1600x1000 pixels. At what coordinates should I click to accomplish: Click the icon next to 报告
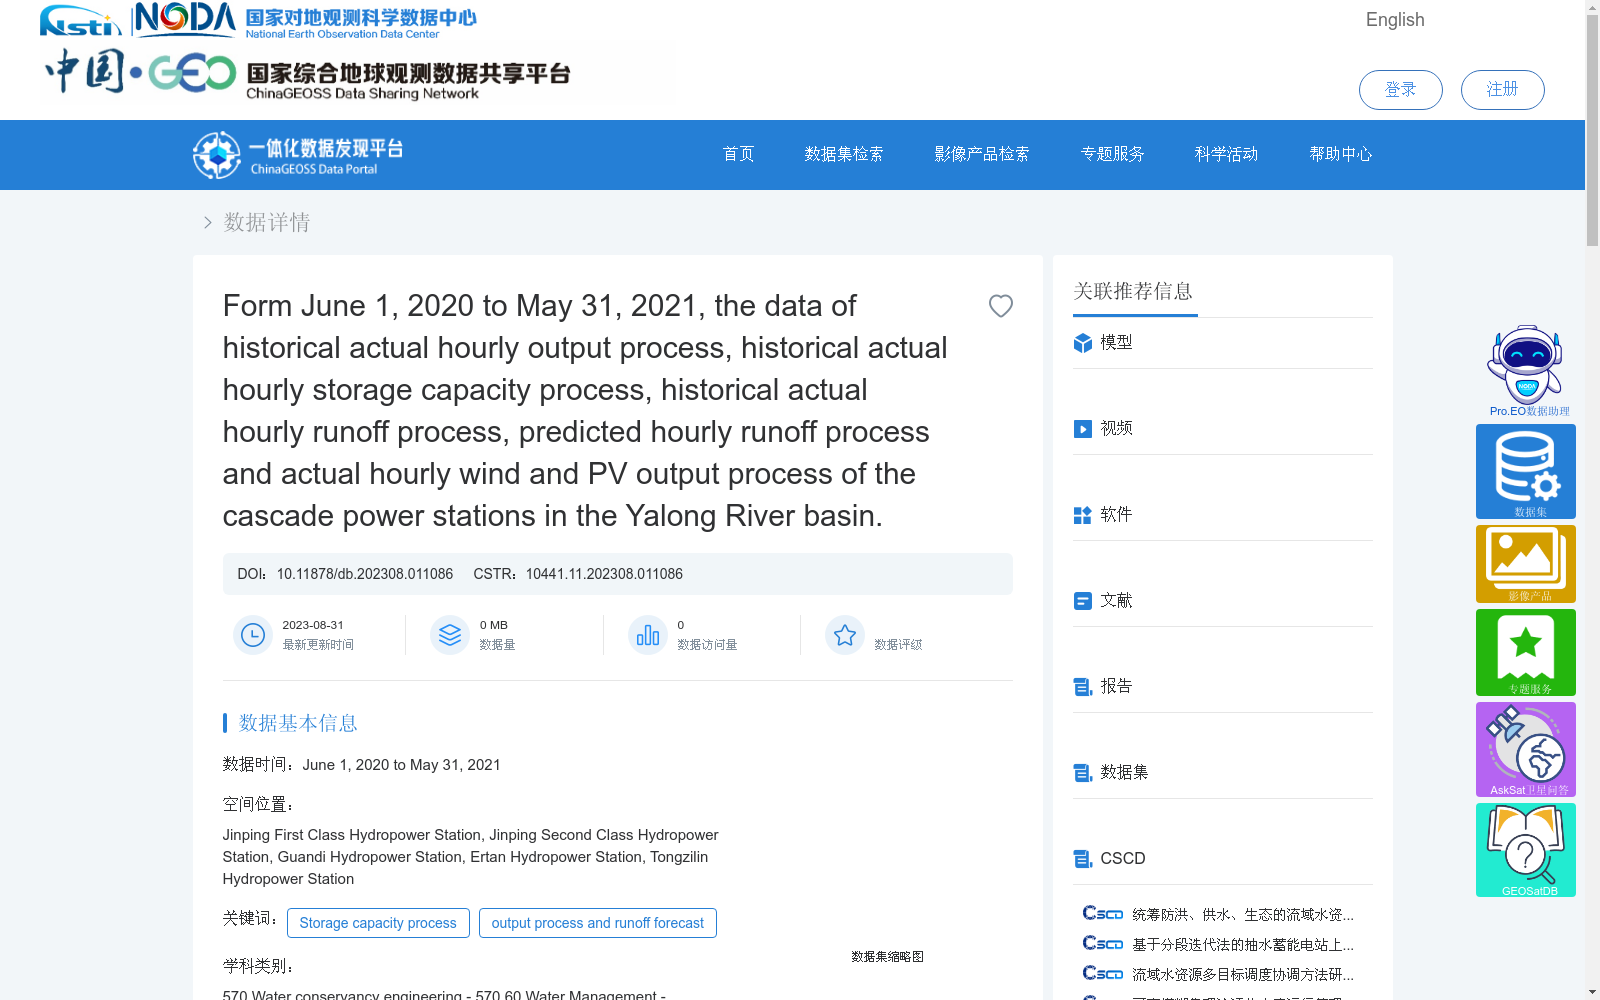click(1082, 687)
